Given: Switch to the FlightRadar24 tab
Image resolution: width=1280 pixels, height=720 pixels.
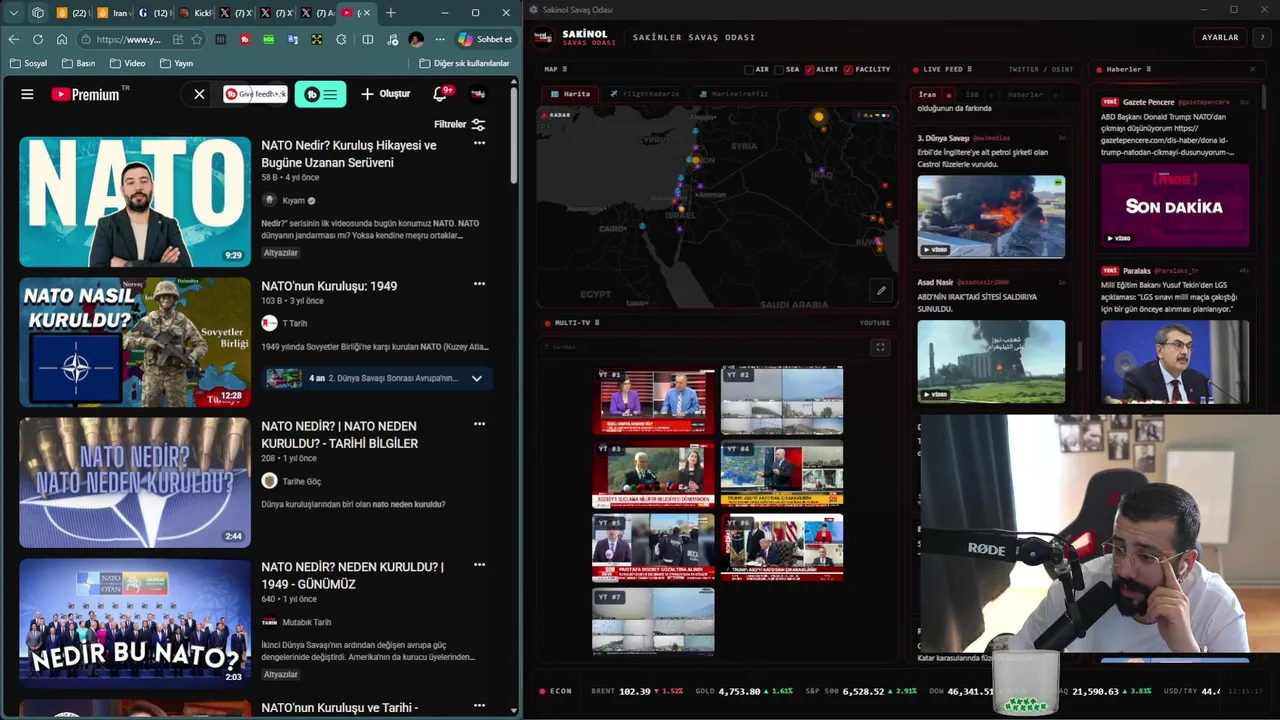Looking at the screenshot, I should (x=644, y=94).
